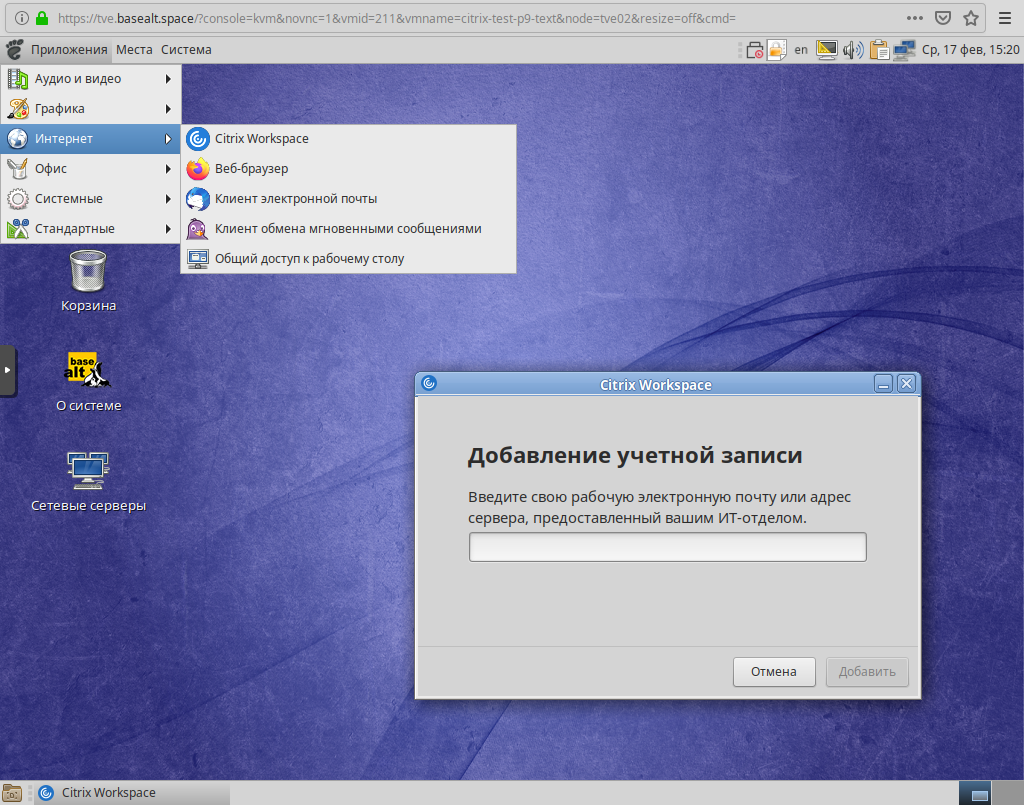Minimize the Citrix Workspace dialog
This screenshot has width=1024, height=805.
[x=883, y=383]
